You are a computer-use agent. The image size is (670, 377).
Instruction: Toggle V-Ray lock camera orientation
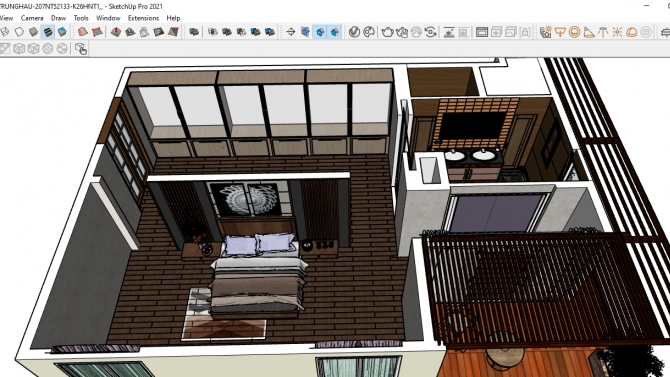[525, 32]
